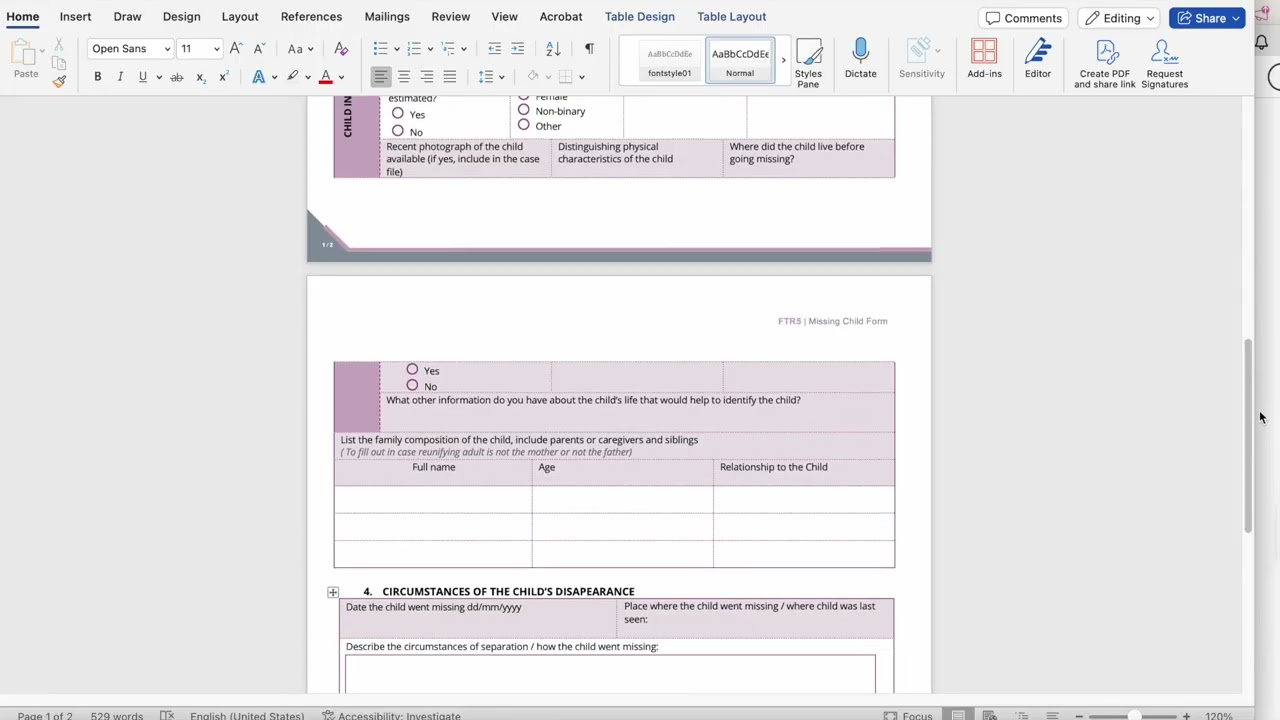Enable Focus mode in the status bar
The image size is (1280, 720).
click(908, 715)
